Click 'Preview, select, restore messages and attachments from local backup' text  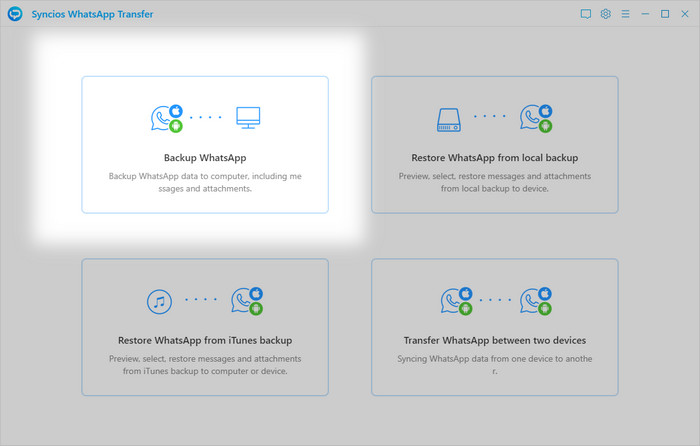pyautogui.click(x=495, y=182)
